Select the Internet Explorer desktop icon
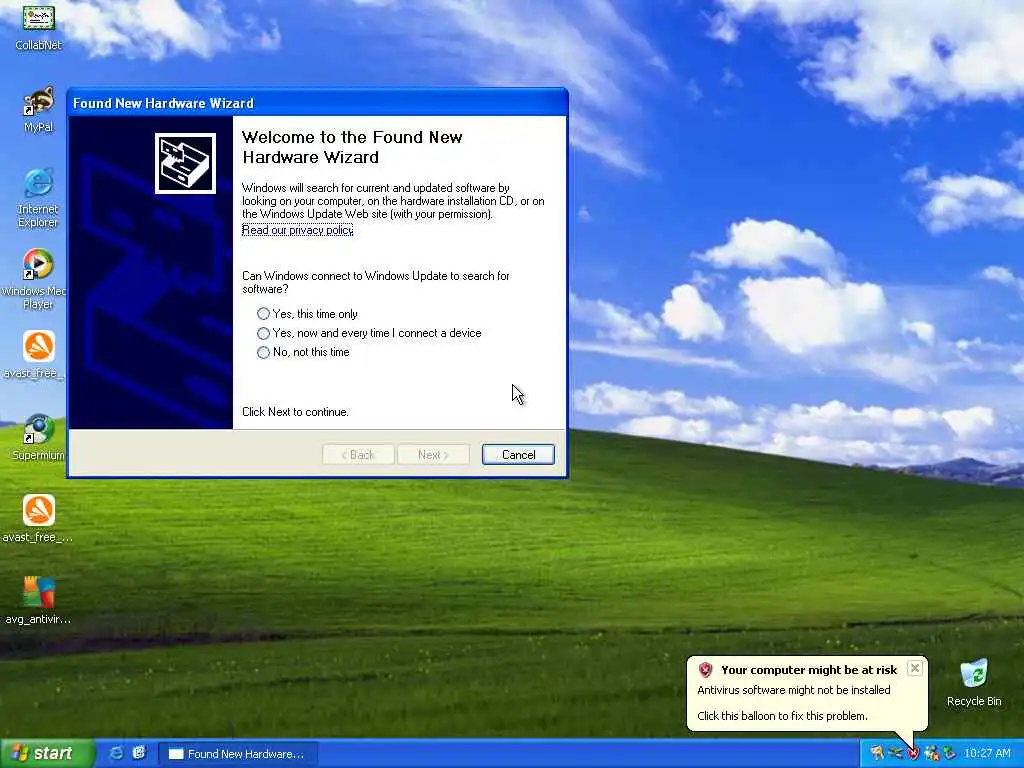 point(38,198)
